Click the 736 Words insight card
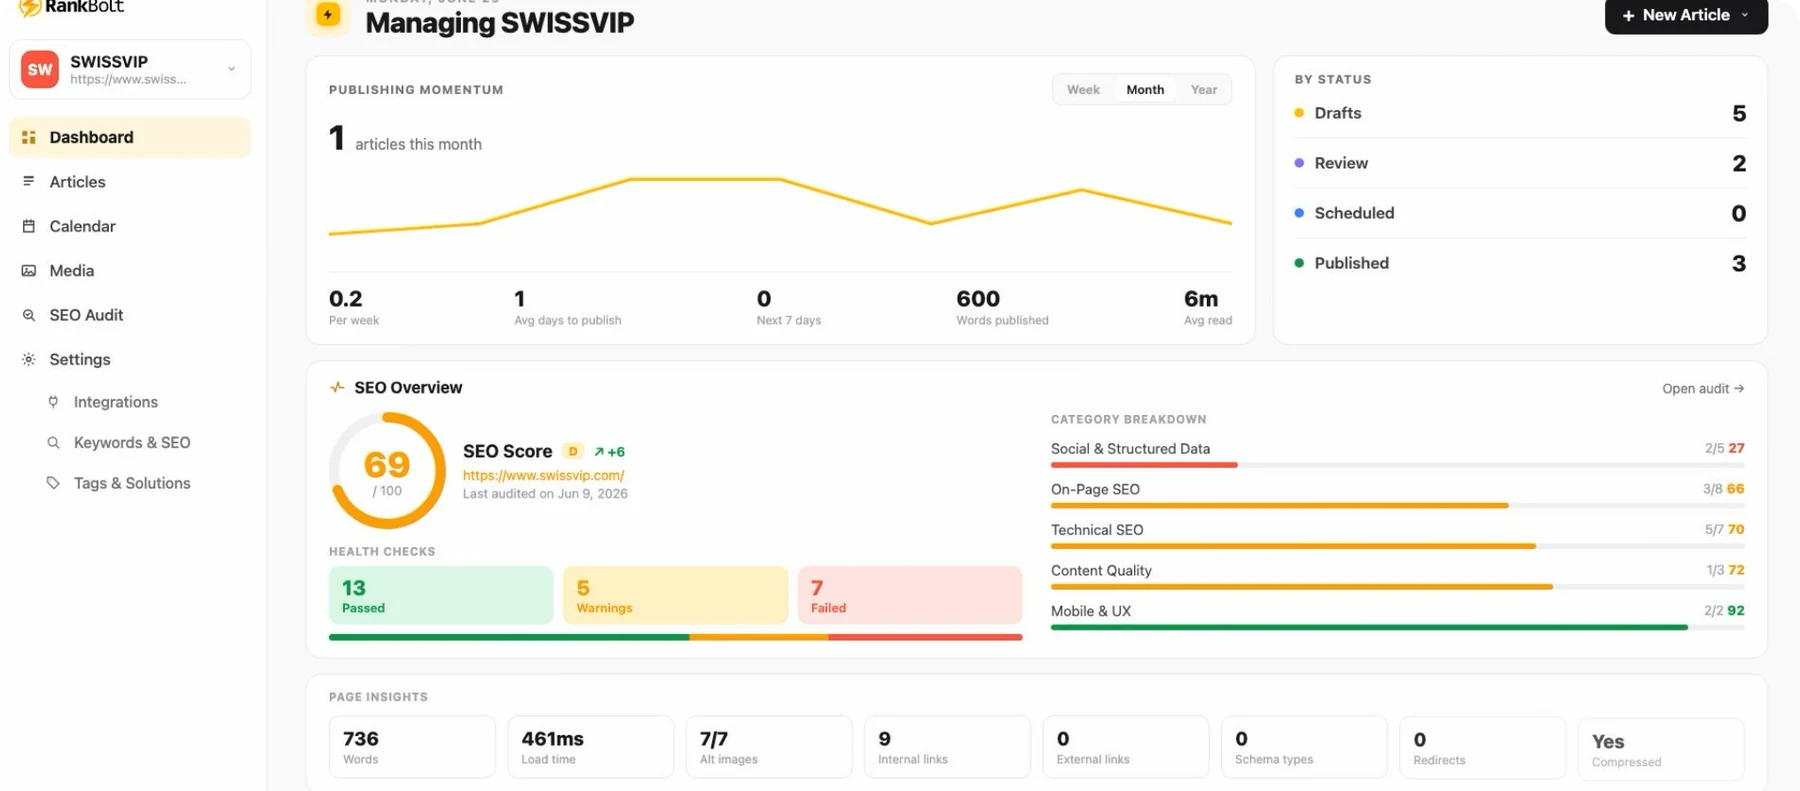The height and width of the screenshot is (791, 1800). click(412, 746)
